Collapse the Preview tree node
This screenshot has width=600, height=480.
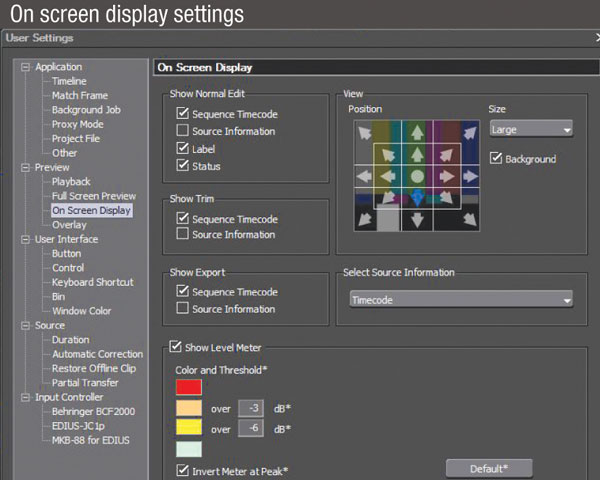(25, 168)
